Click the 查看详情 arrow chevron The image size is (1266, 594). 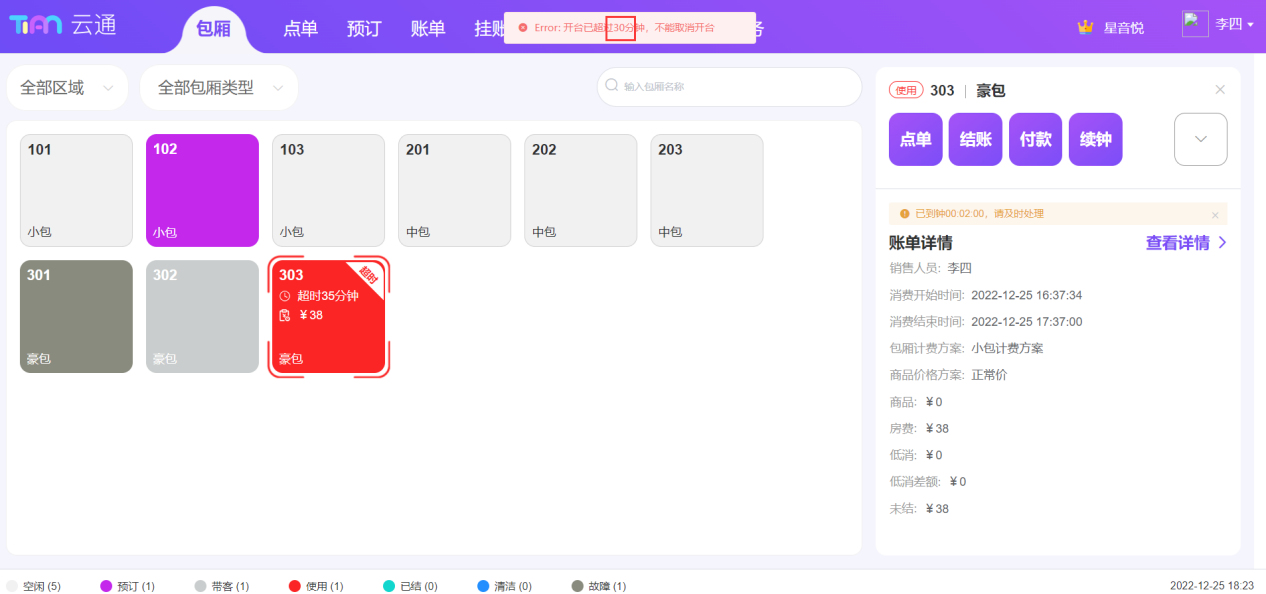pyautogui.click(x=1222, y=243)
